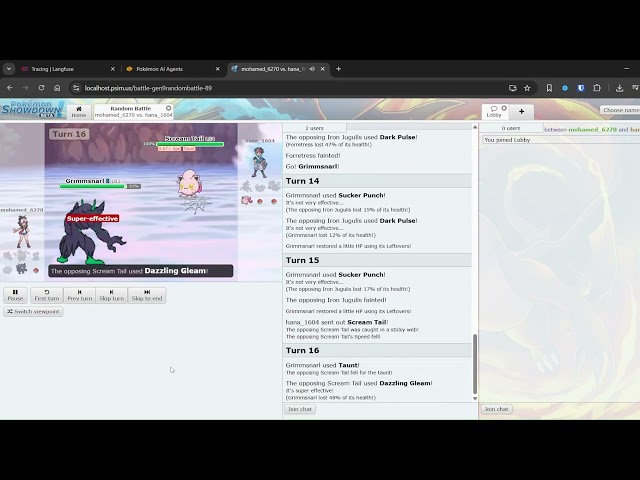Open the Bitwarden shield extension icon

(x=581, y=88)
